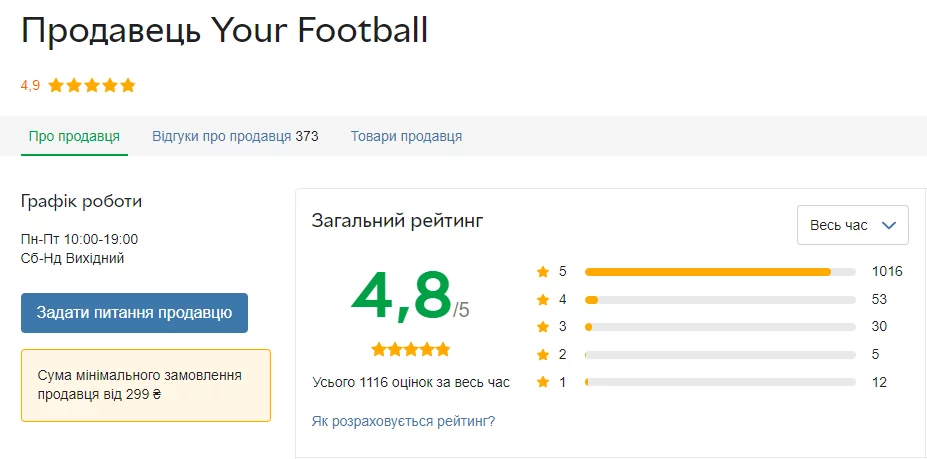Click the five stars under 4,8 rating
The image size is (927, 459).
[410, 349]
